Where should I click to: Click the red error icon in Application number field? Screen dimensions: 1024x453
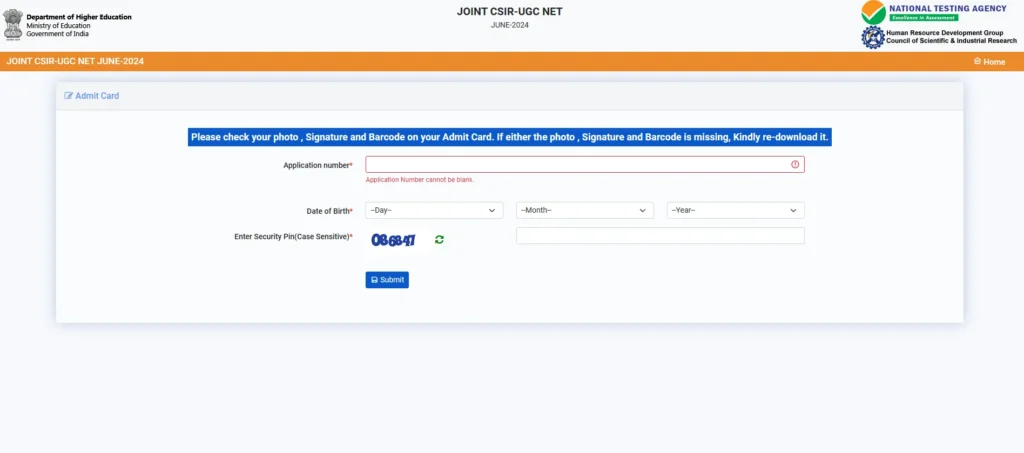tap(795, 164)
